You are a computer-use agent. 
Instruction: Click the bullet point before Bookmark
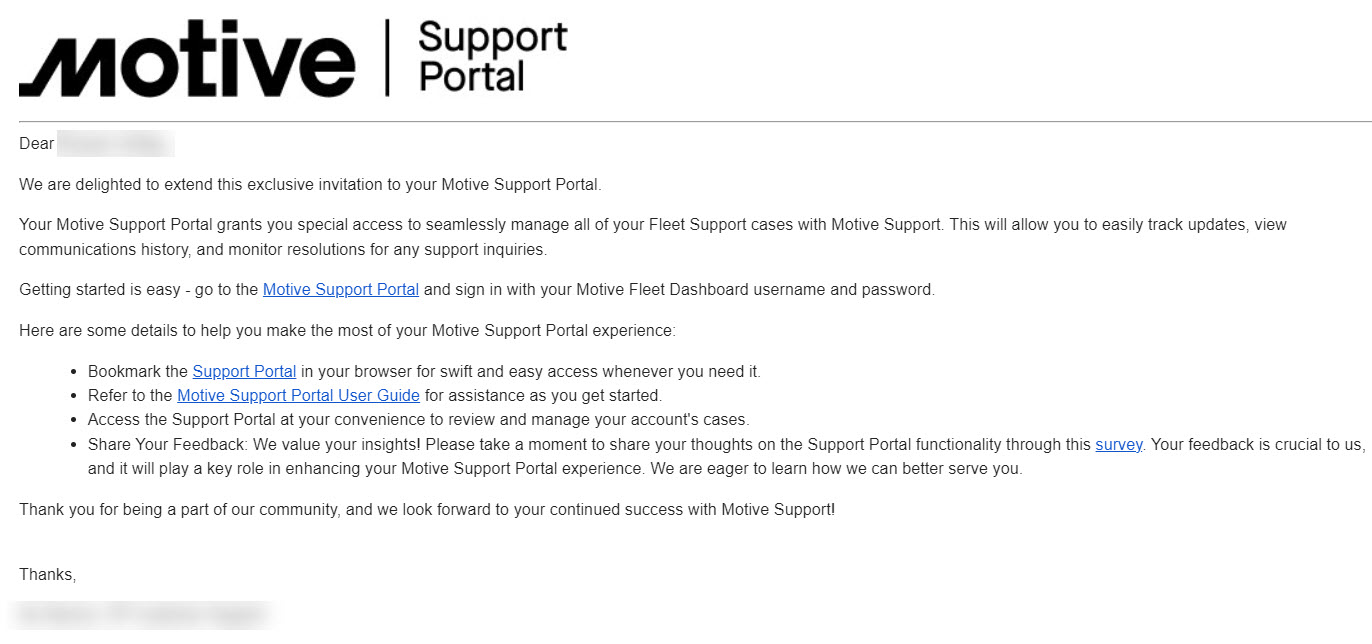tap(75, 372)
